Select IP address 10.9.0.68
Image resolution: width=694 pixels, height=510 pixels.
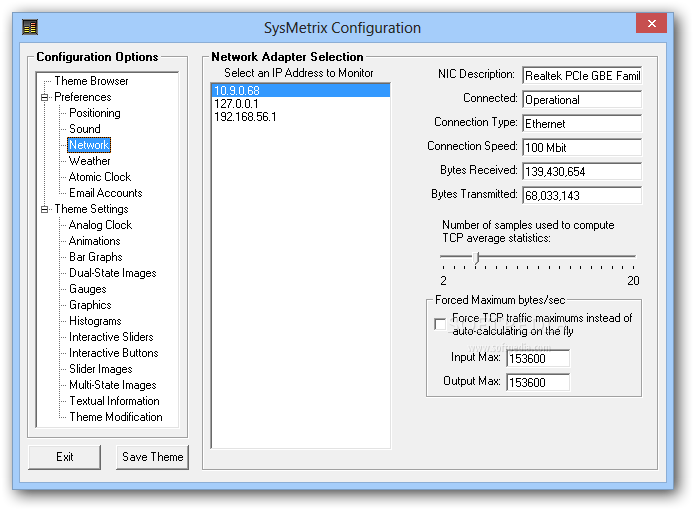click(301, 91)
